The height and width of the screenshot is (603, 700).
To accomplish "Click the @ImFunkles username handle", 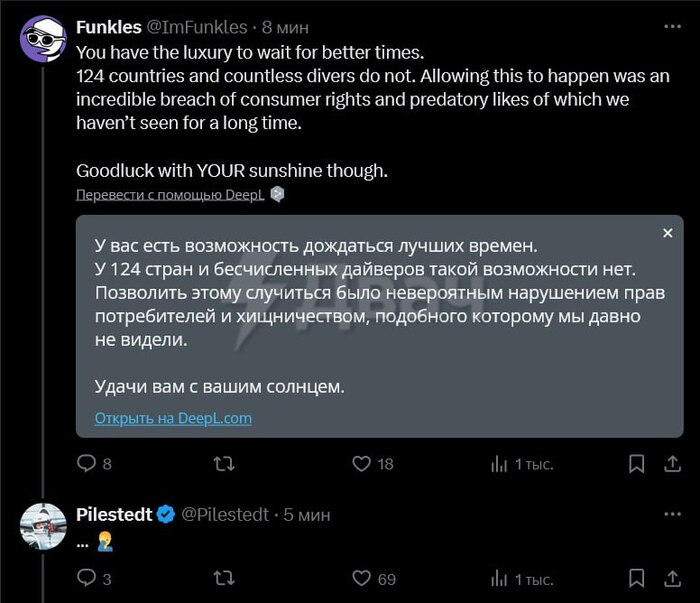I will point(197,28).
